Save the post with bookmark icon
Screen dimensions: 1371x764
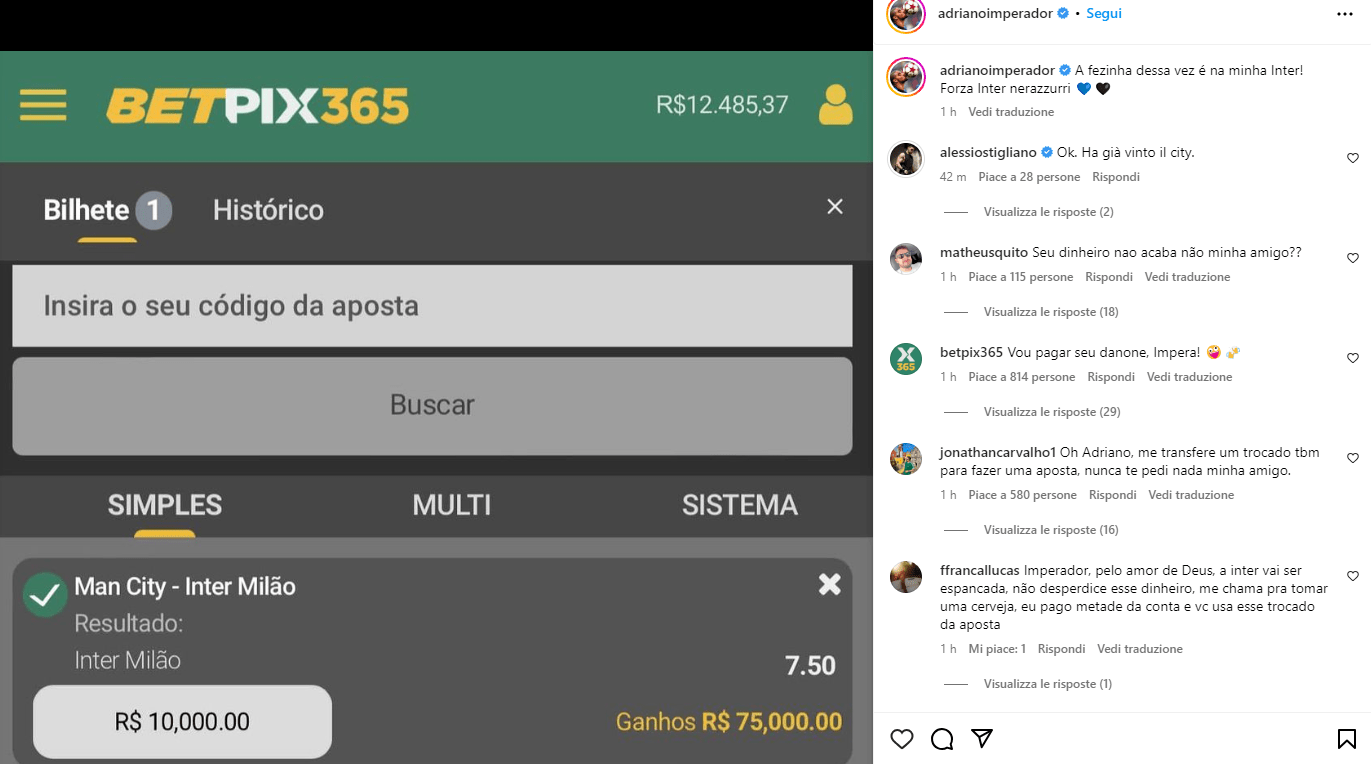click(x=1347, y=739)
